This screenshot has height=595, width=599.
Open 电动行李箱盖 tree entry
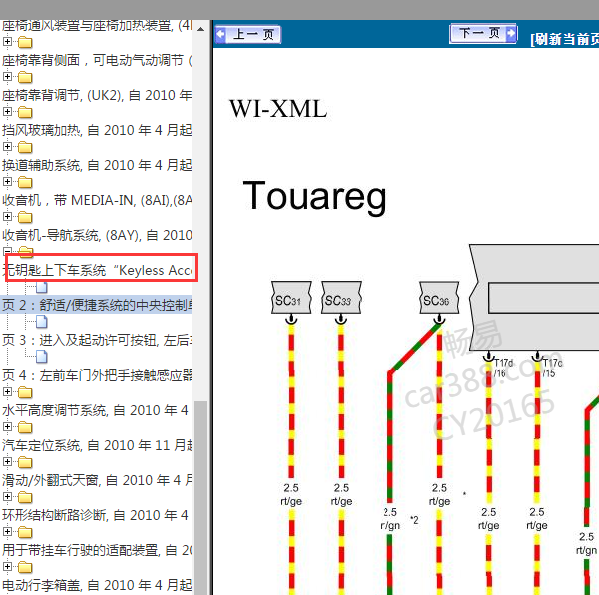(x=97, y=585)
